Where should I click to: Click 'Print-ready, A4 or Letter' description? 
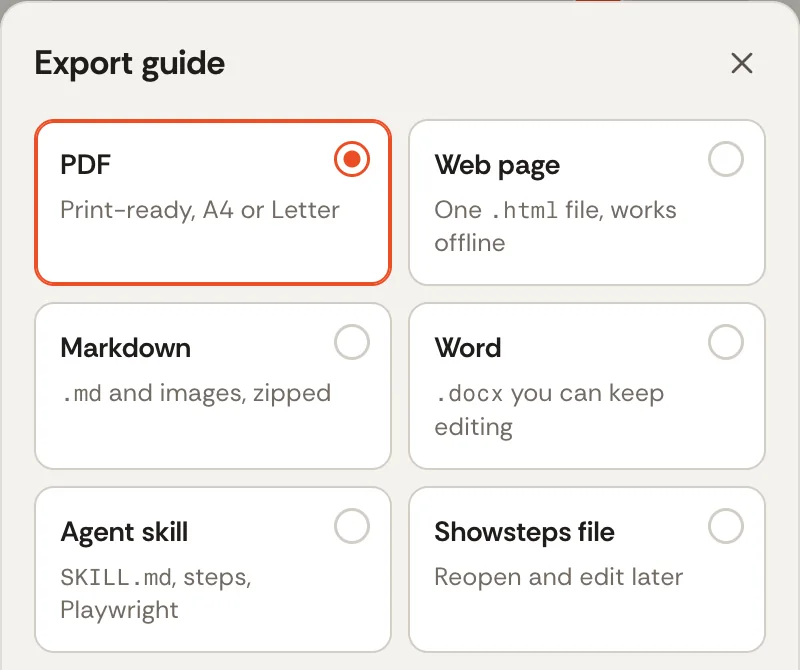[199, 210]
